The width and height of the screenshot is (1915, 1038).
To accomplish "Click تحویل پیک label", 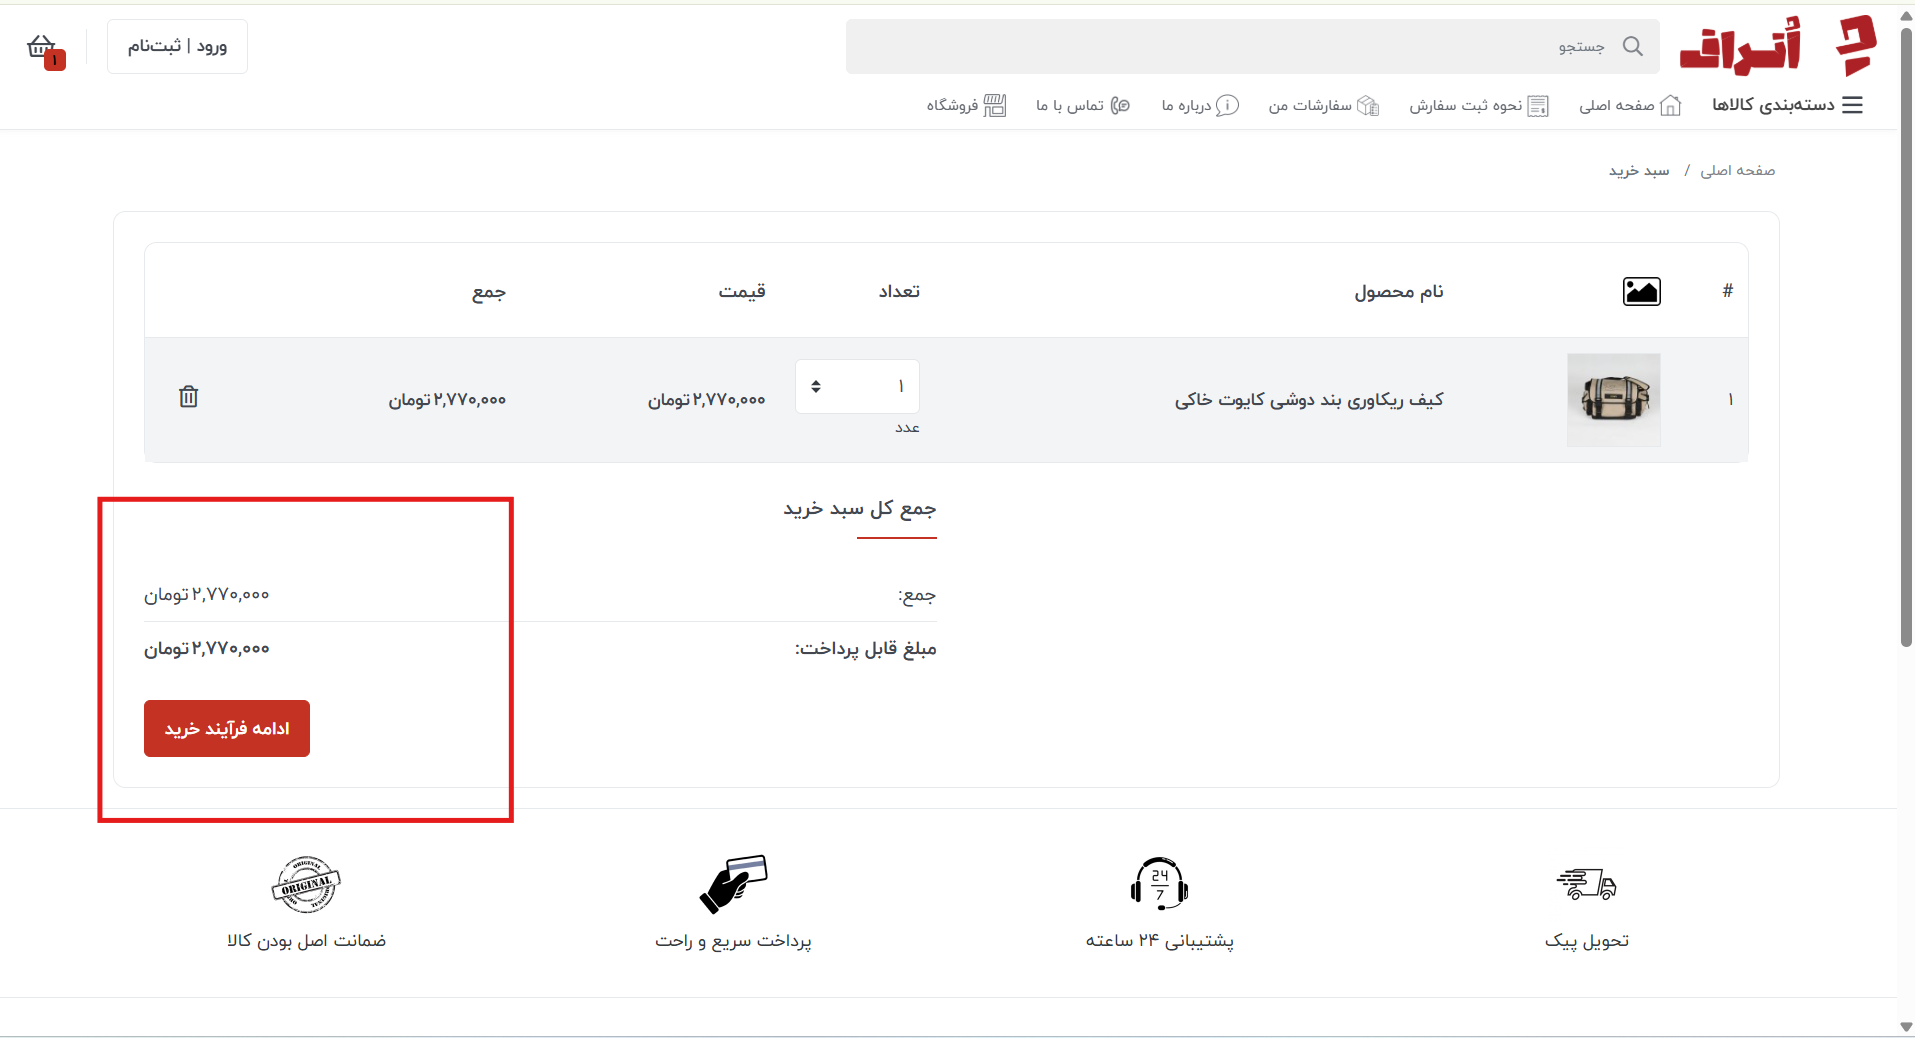I will coord(1587,941).
